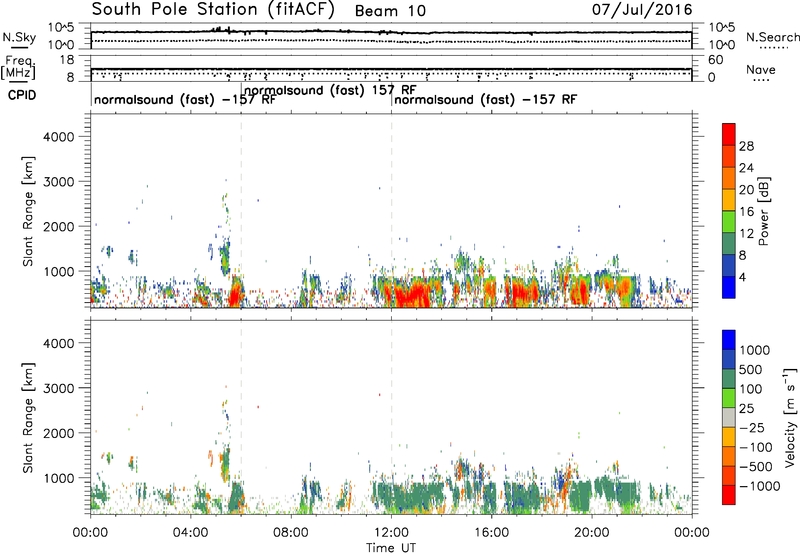
Task: Click the 28 label on the Power colorbar
Action: [x=746, y=146]
